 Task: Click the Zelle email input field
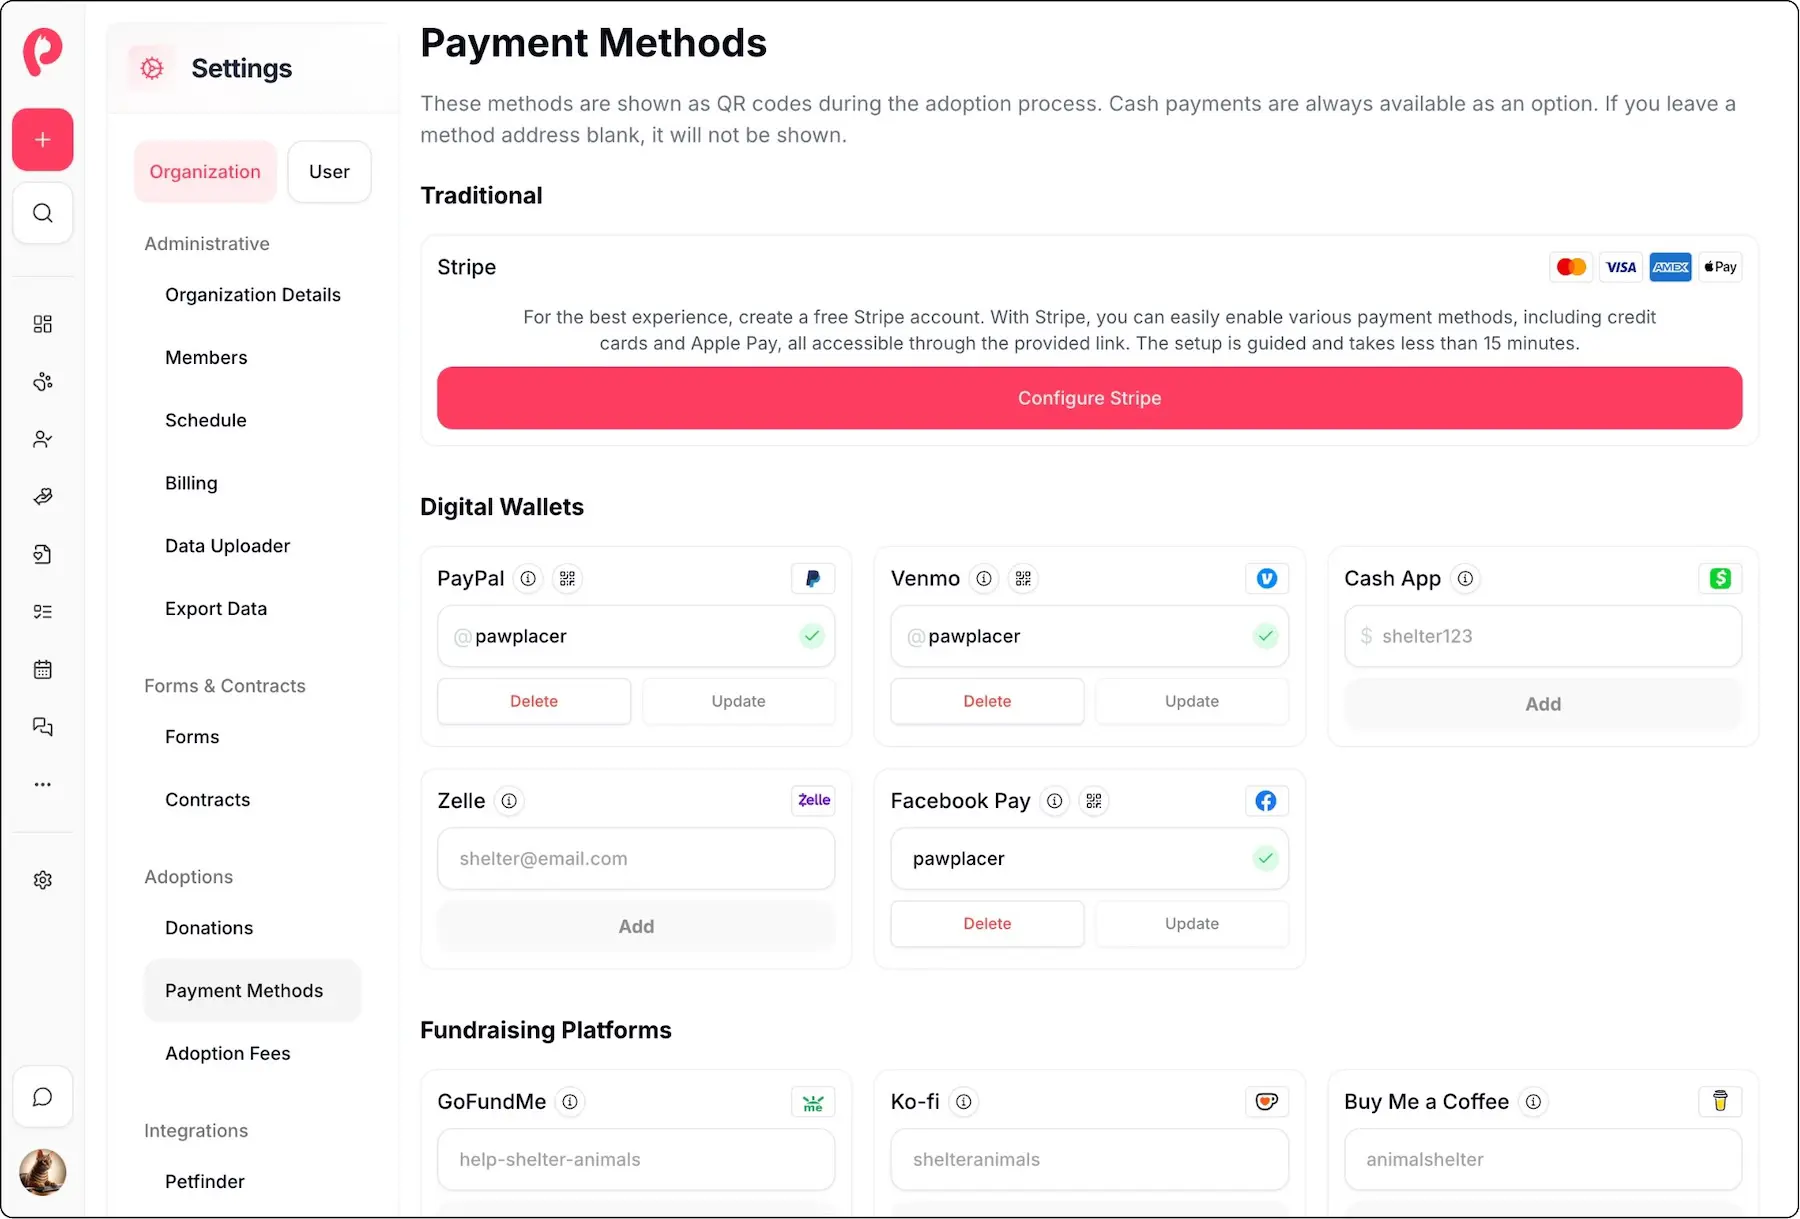click(636, 858)
